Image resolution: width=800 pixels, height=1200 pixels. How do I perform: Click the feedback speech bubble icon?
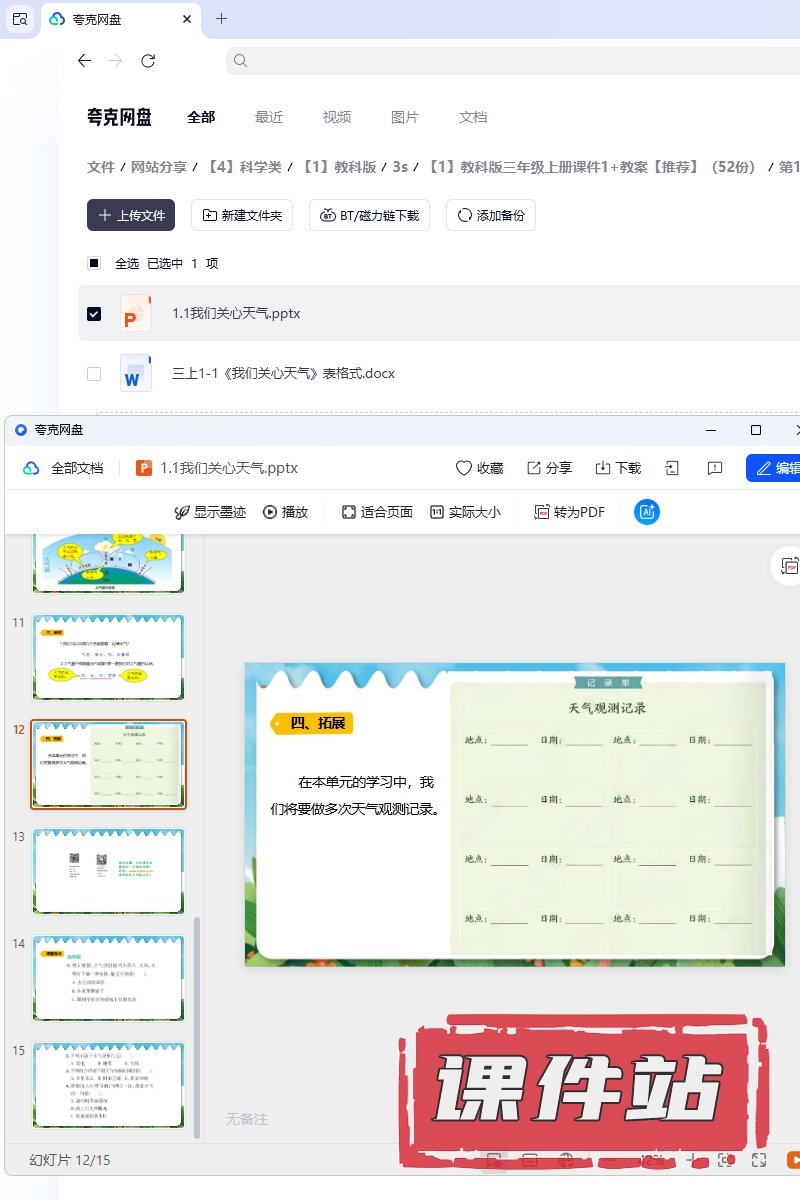click(x=714, y=468)
